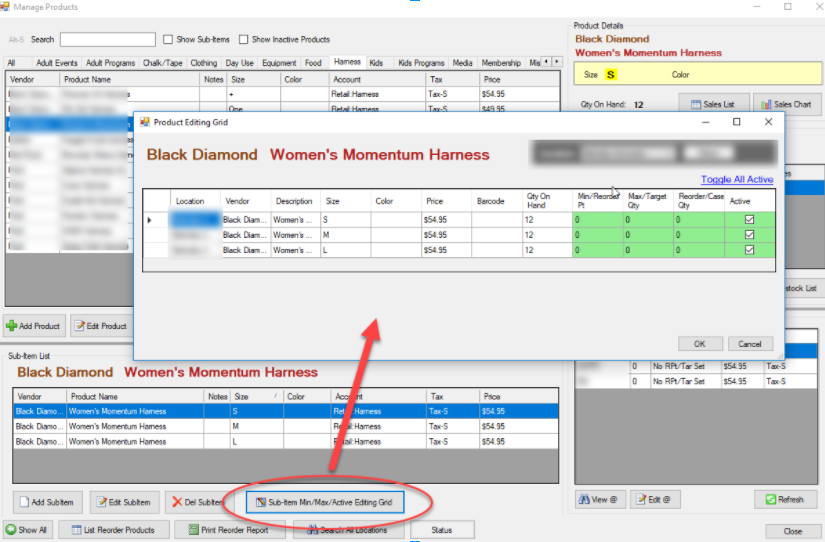Click OK in Product Editing Grid

pyautogui.click(x=699, y=344)
